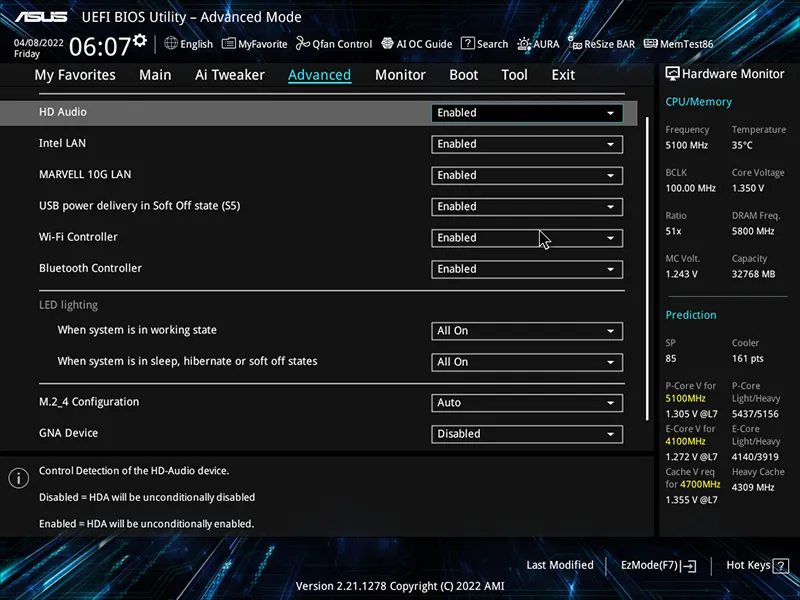Select M.2_4 Configuration label
Screen dimensions: 800x600
pyautogui.click(x=89, y=402)
